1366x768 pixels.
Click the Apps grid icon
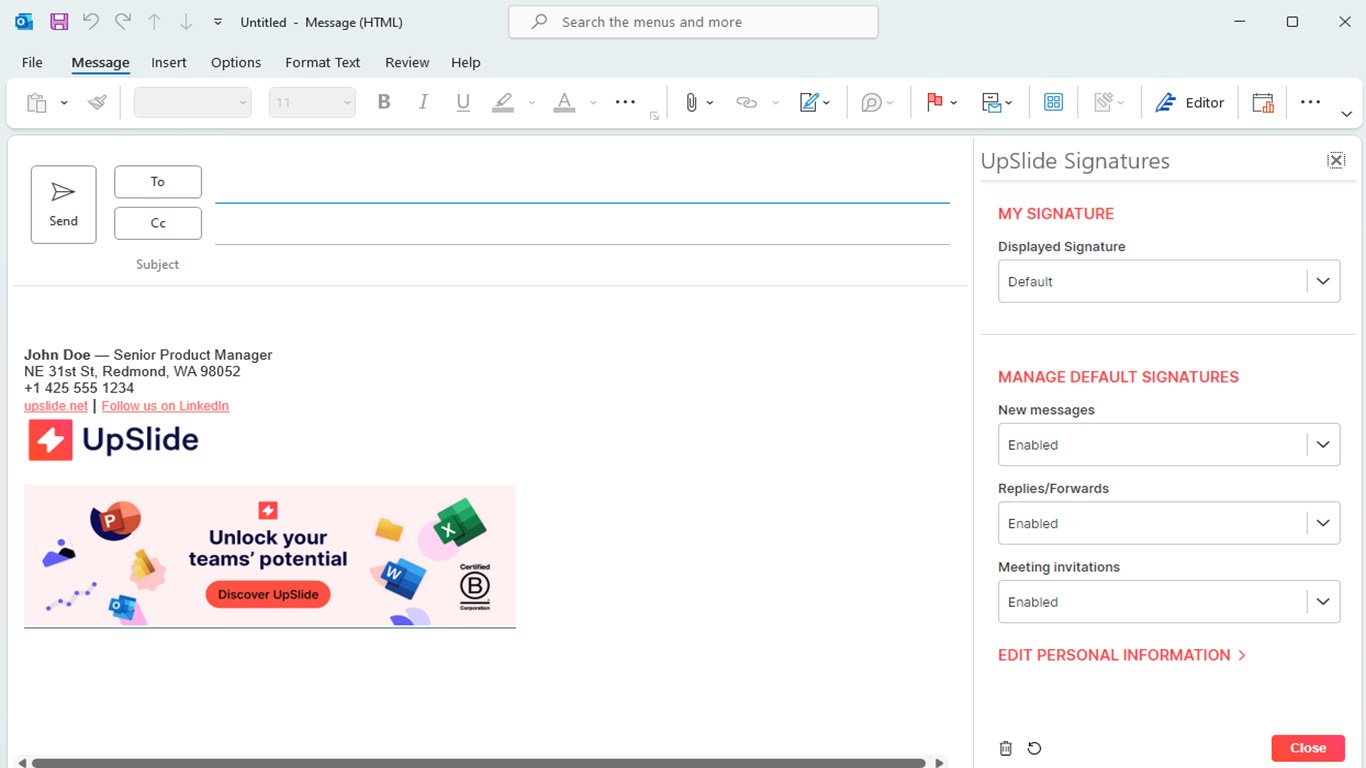pyautogui.click(x=1053, y=102)
